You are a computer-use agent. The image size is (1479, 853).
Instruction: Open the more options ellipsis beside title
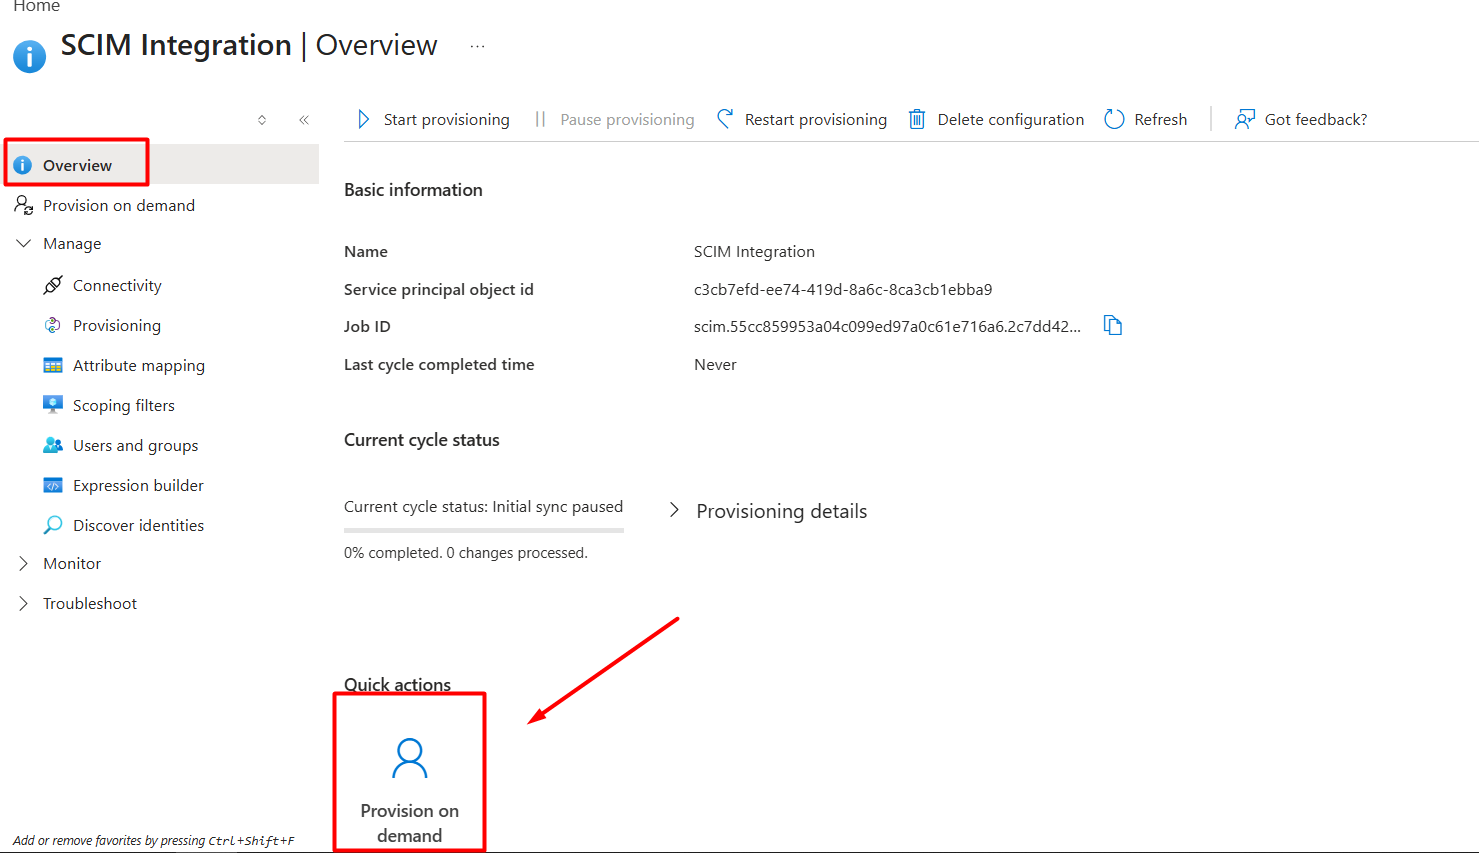point(477,46)
